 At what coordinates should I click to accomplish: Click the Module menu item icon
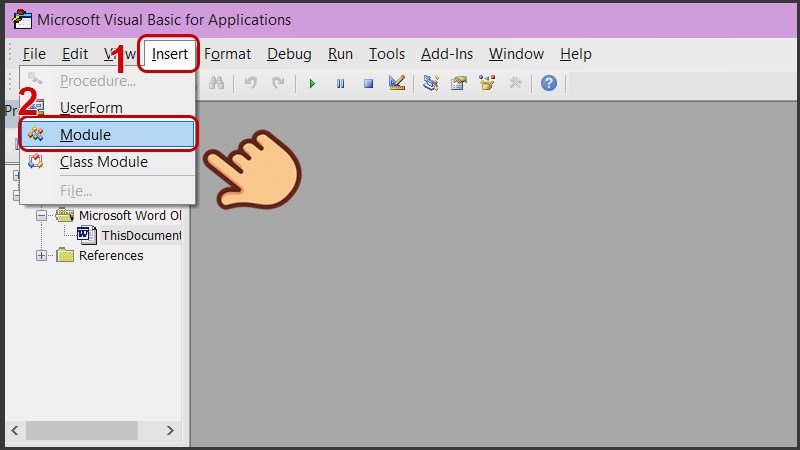(x=36, y=134)
